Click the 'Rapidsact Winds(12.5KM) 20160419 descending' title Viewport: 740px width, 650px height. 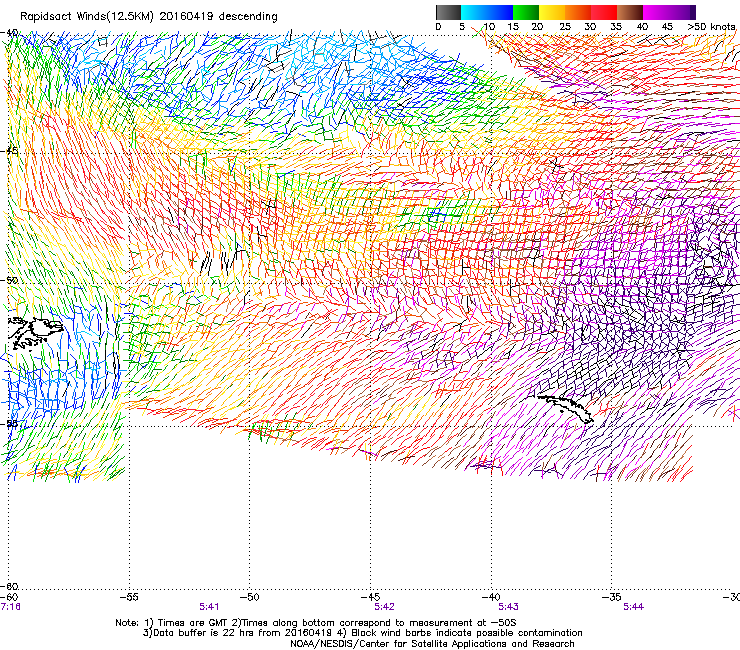[149, 17]
